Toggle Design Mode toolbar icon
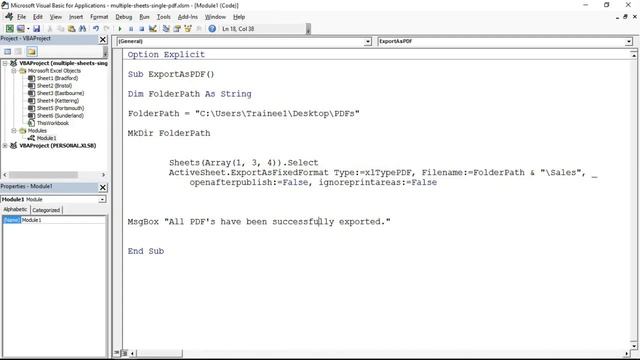The width and height of the screenshot is (640, 360). coord(153,29)
